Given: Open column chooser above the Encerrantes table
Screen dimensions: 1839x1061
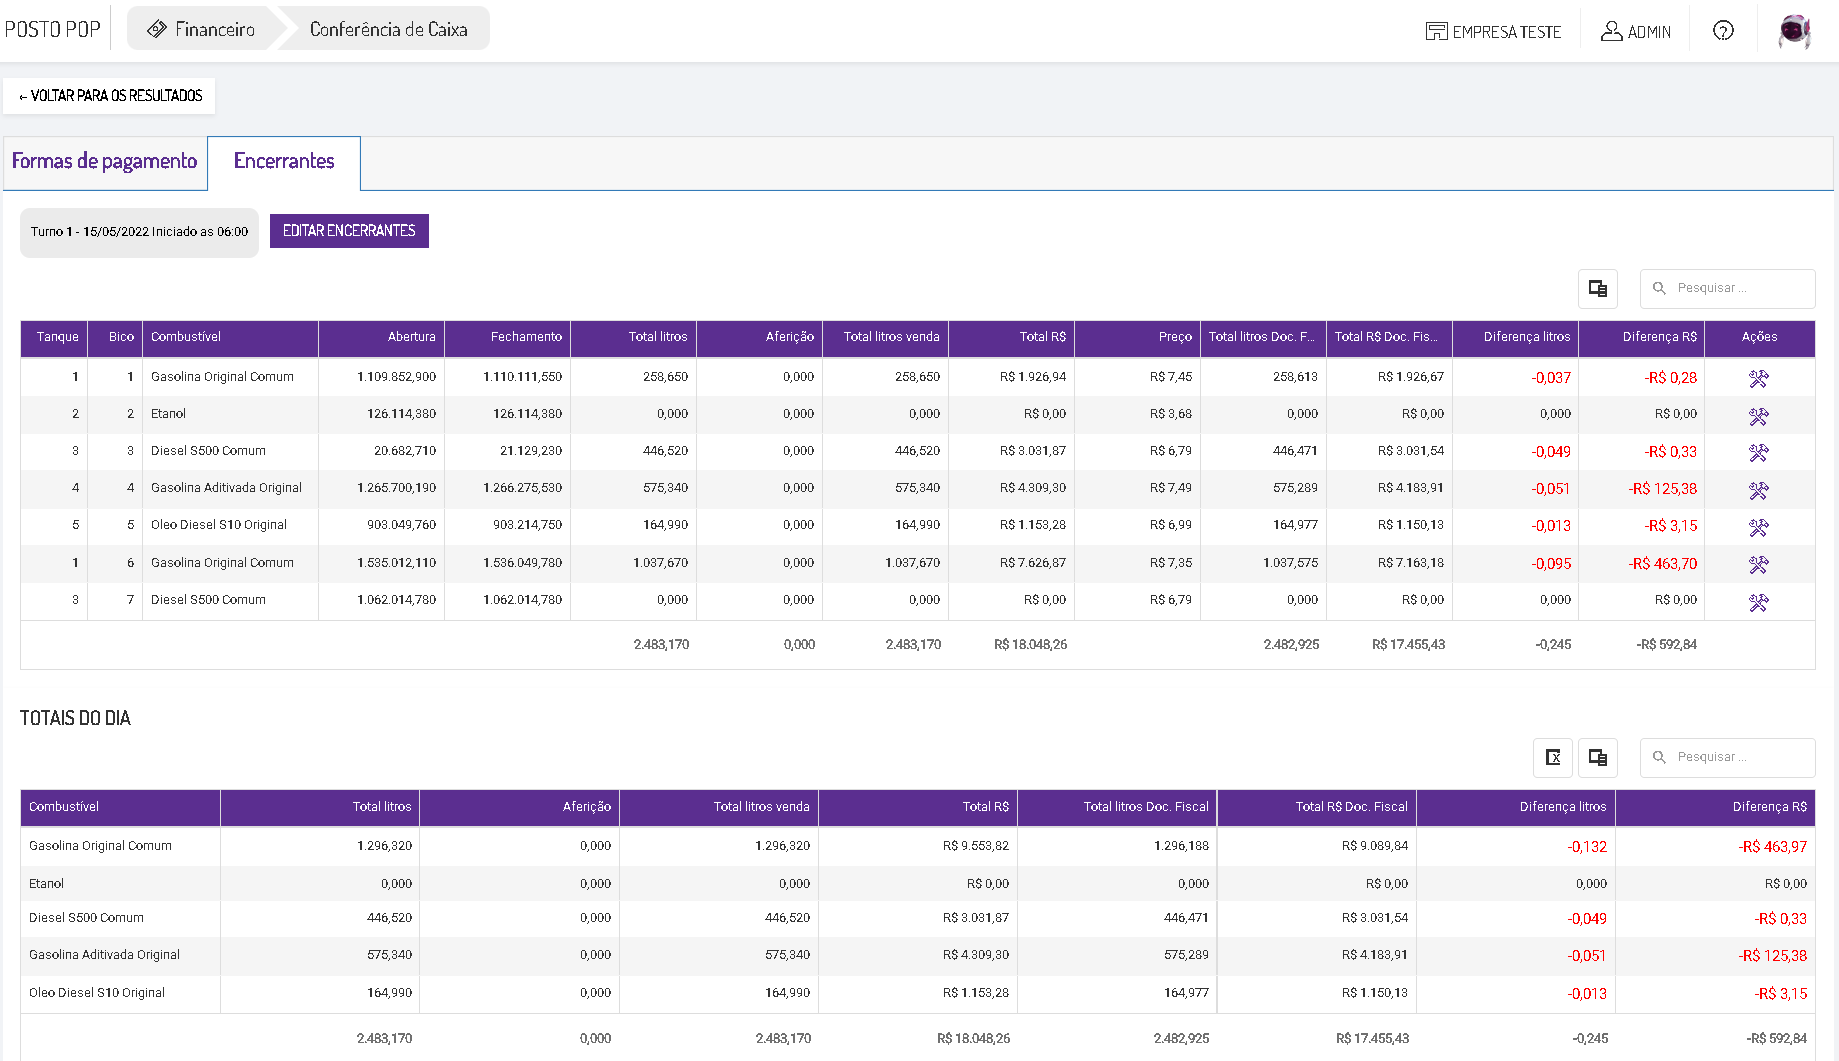Looking at the screenshot, I should pos(1598,289).
